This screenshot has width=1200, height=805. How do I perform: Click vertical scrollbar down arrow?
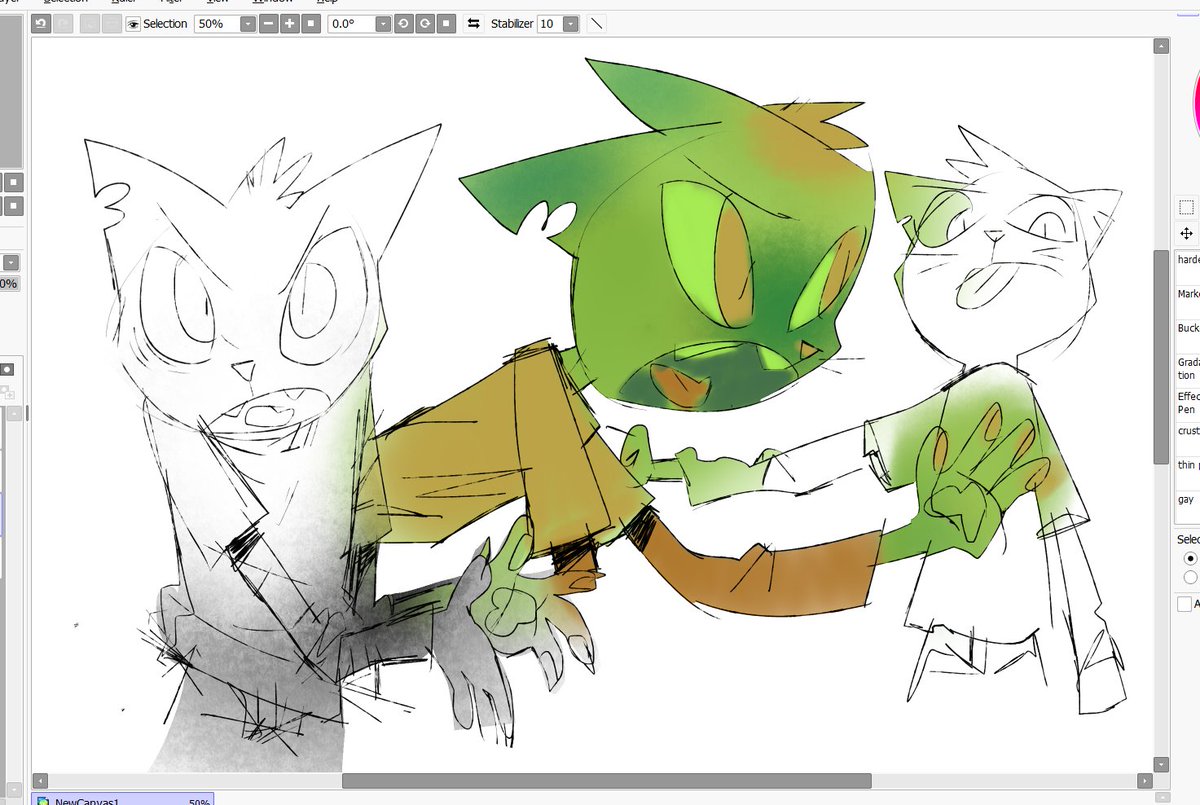(x=1161, y=763)
